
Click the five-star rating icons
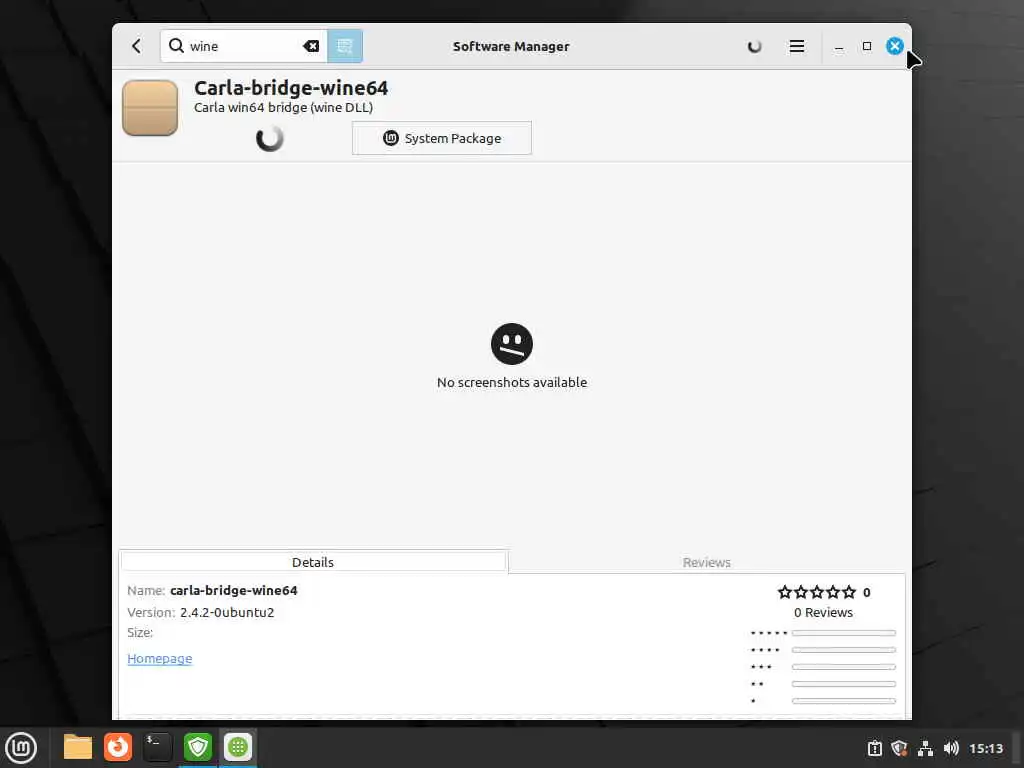816,592
